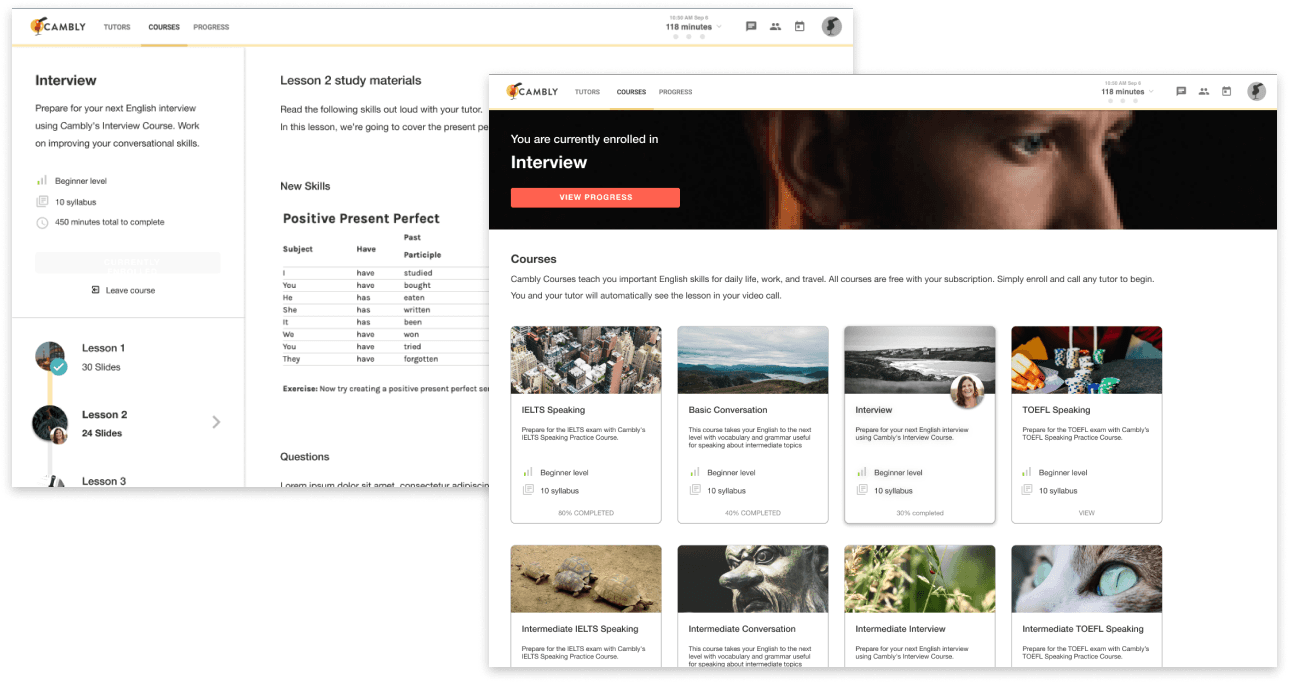The height and width of the screenshot is (683, 1289).
Task: Click the syllabus icon in Interview sidebar
Action: click(x=42, y=202)
